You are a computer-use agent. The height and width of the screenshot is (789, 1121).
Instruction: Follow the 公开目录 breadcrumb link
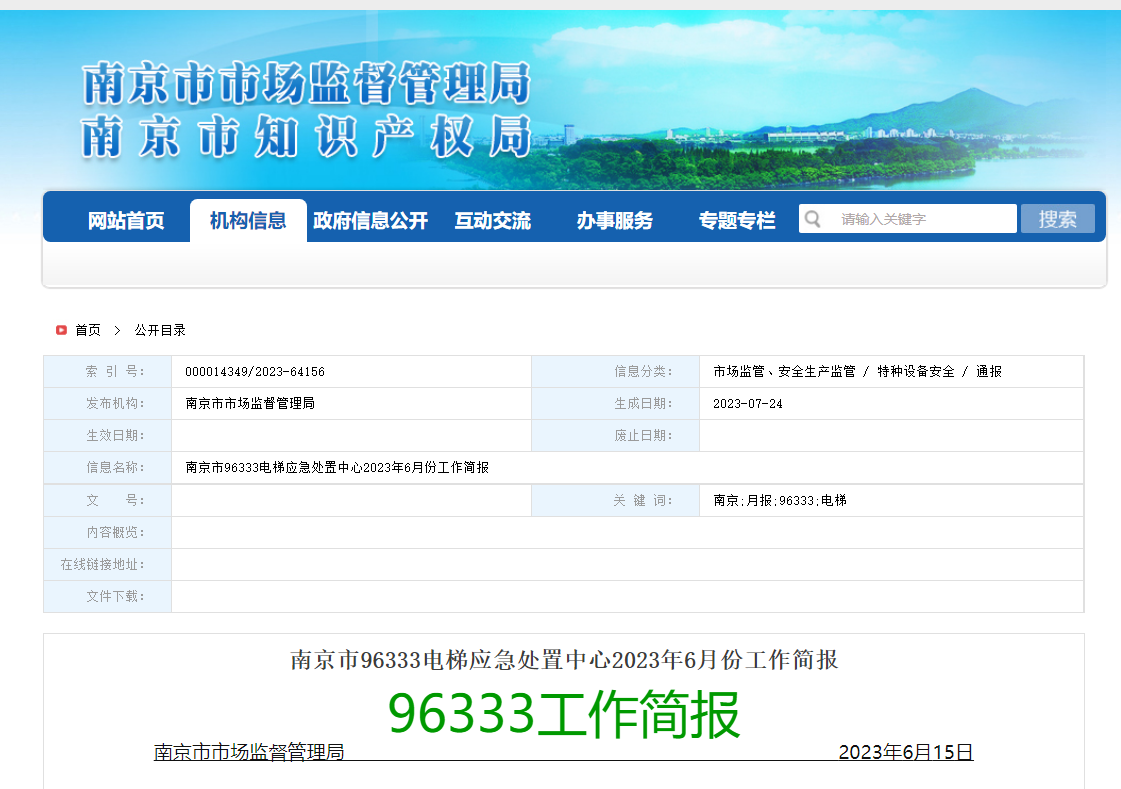(160, 330)
